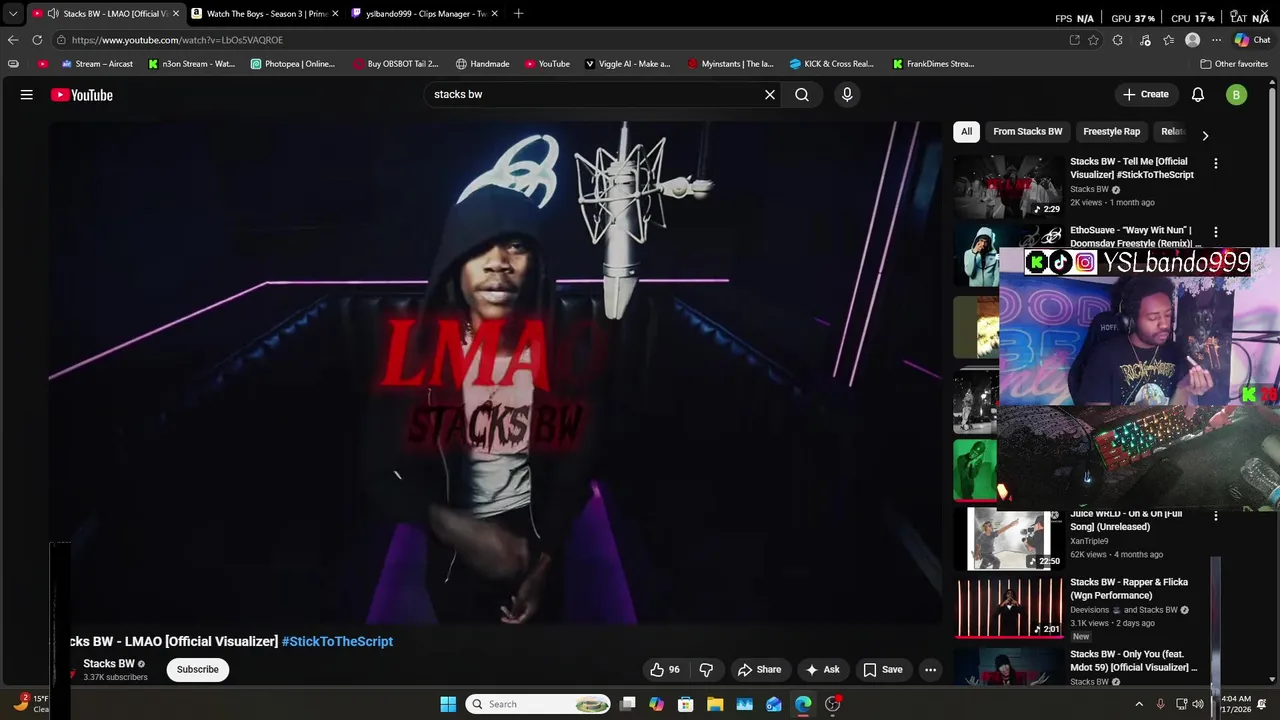This screenshot has height=720, width=1280.
Task: Open Other favorites folder
Action: (x=1234, y=64)
